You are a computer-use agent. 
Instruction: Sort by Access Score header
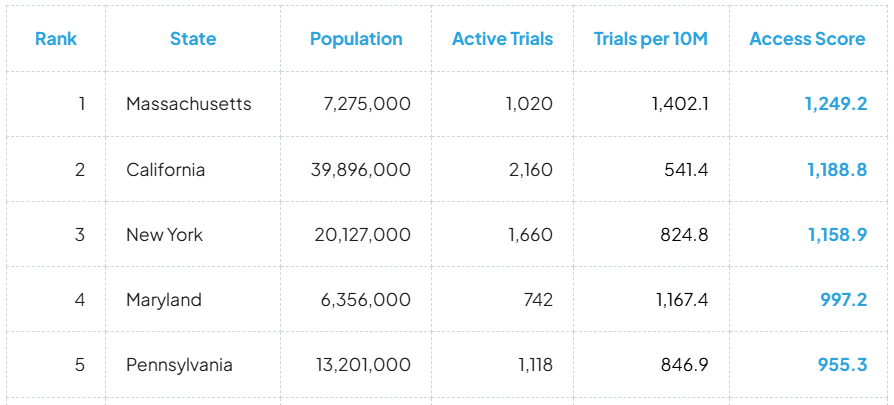click(x=807, y=39)
